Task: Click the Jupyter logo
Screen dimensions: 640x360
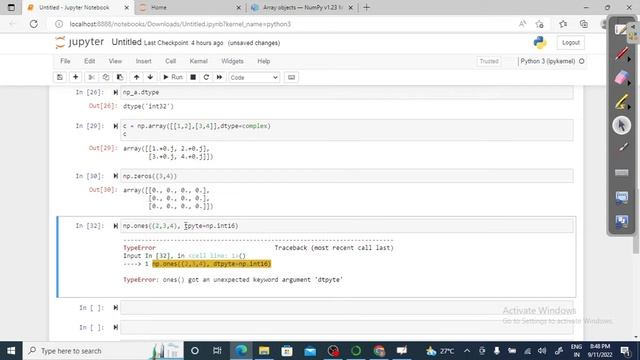Action: click(x=80, y=42)
